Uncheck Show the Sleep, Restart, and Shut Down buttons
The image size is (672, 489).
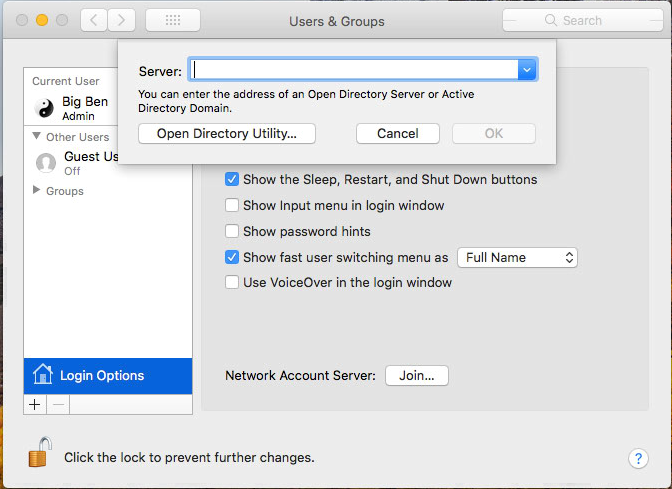coord(232,179)
